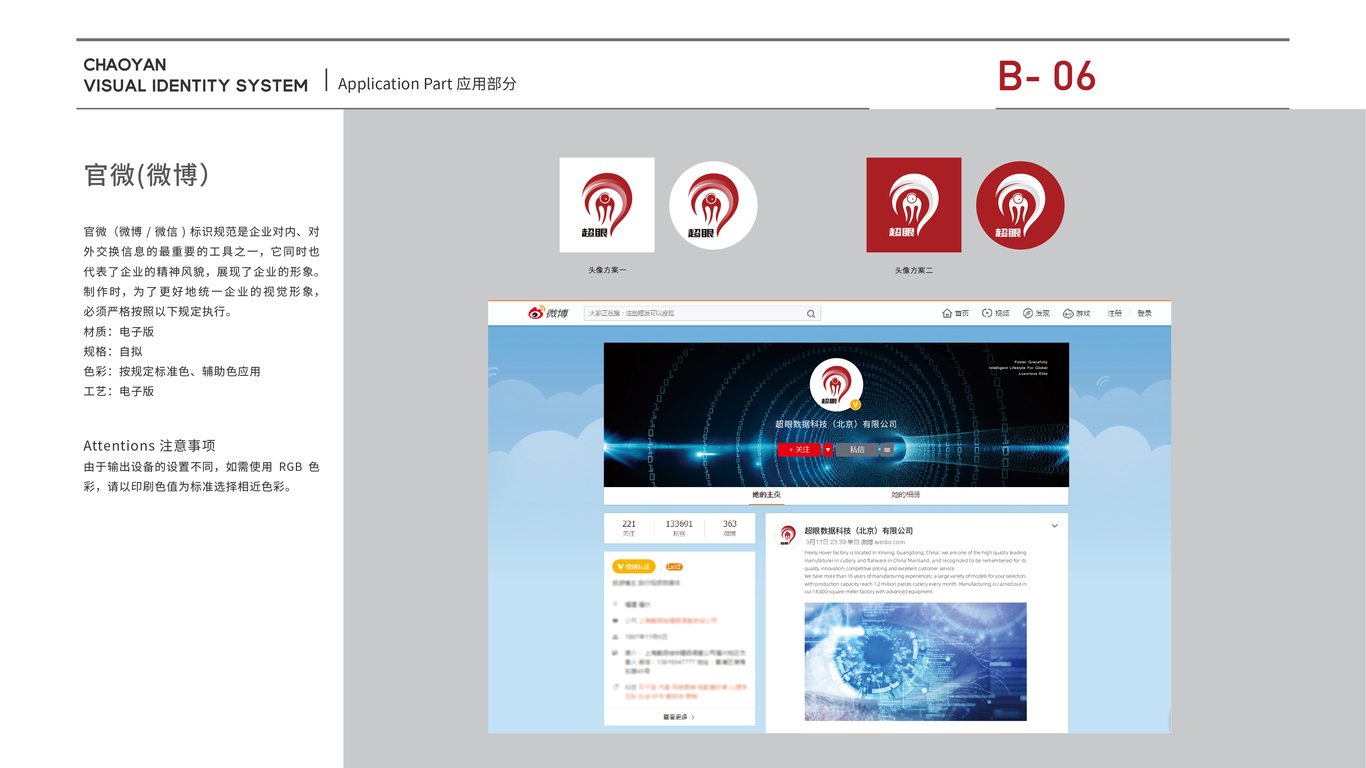Image resolution: width=1366 pixels, height=768 pixels.
Task: Expand 查看更多 at the info card bottom
Action: pos(679,717)
